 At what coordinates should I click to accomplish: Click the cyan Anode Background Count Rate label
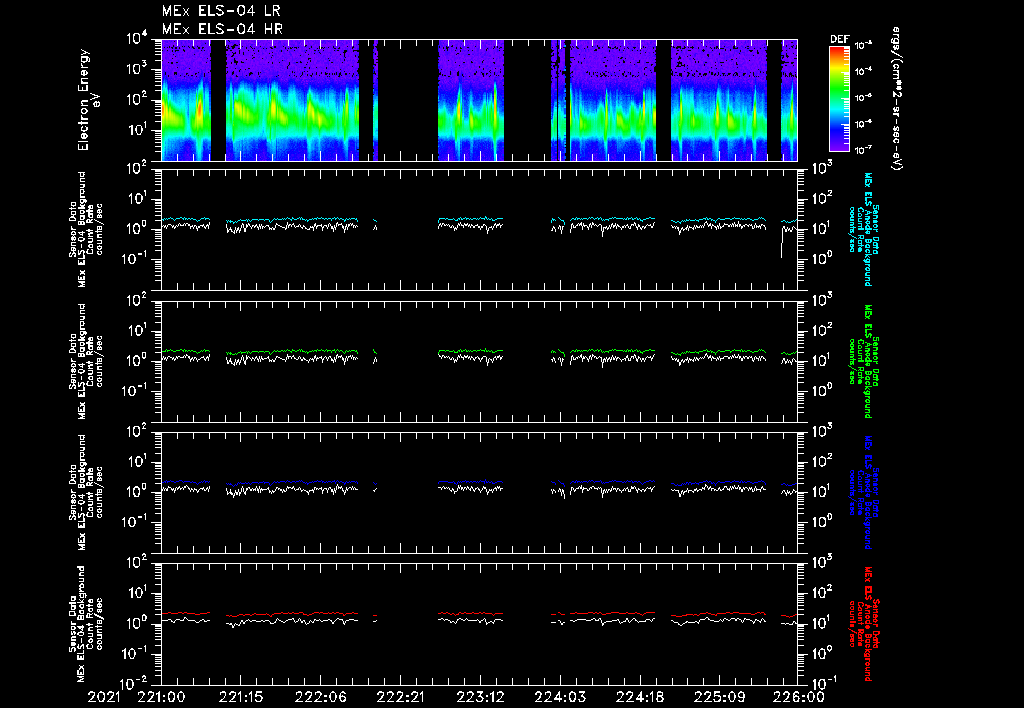pos(863,229)
